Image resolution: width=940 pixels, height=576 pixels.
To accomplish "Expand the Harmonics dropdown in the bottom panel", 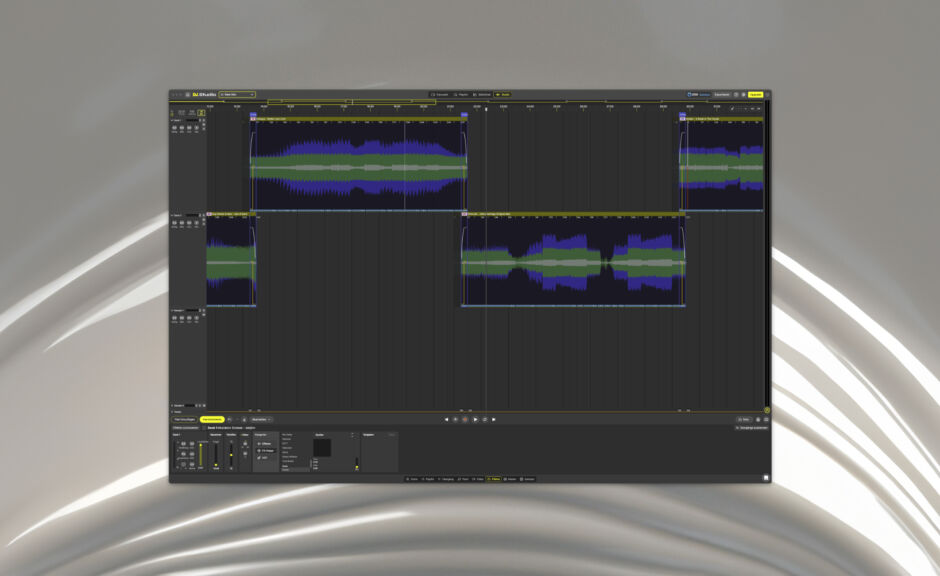I will point(262,419).
